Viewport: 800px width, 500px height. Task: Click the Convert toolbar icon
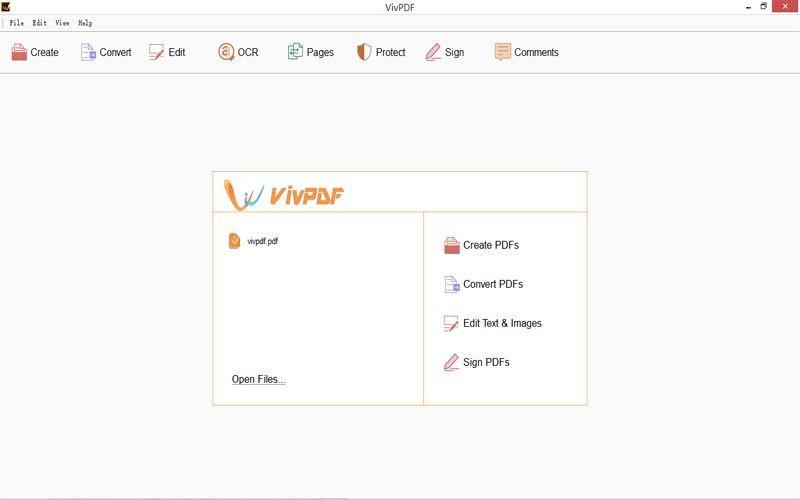[88, 52]
